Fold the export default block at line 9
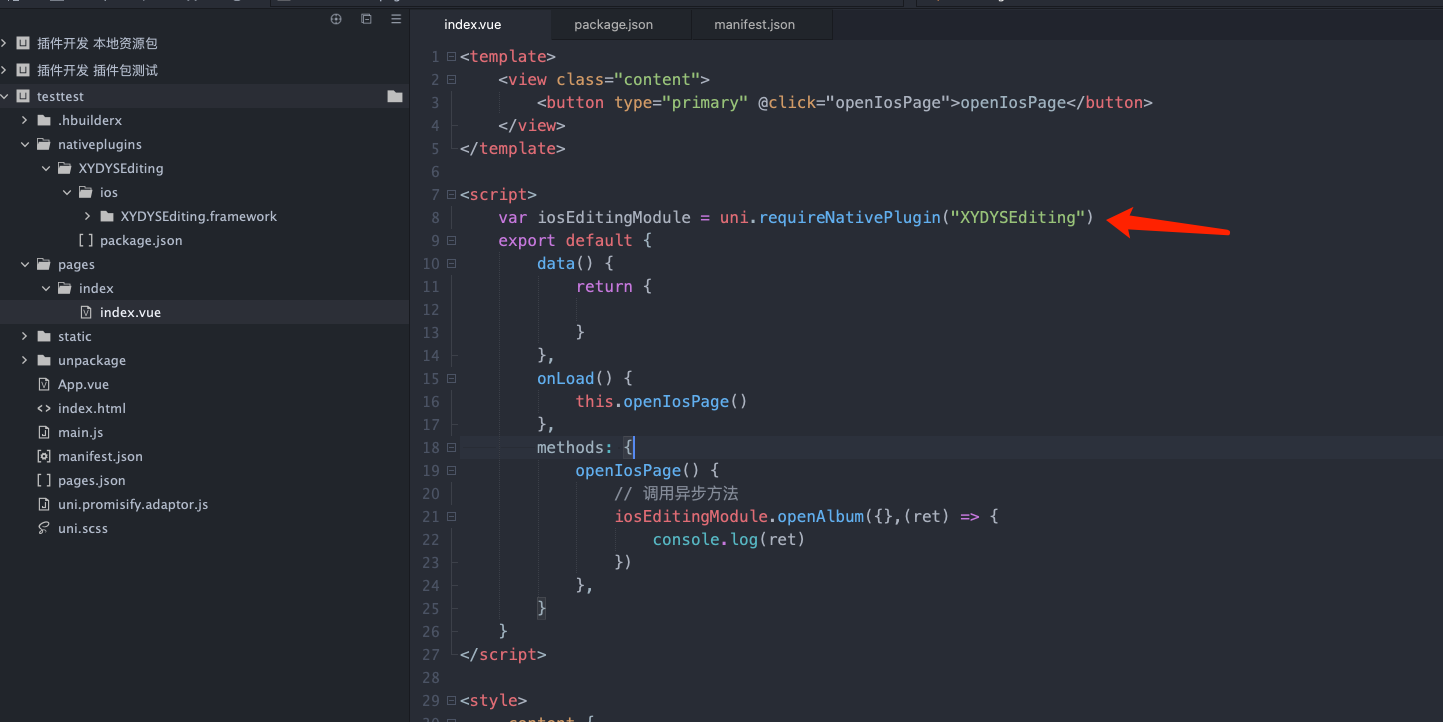 coord(451,240)
